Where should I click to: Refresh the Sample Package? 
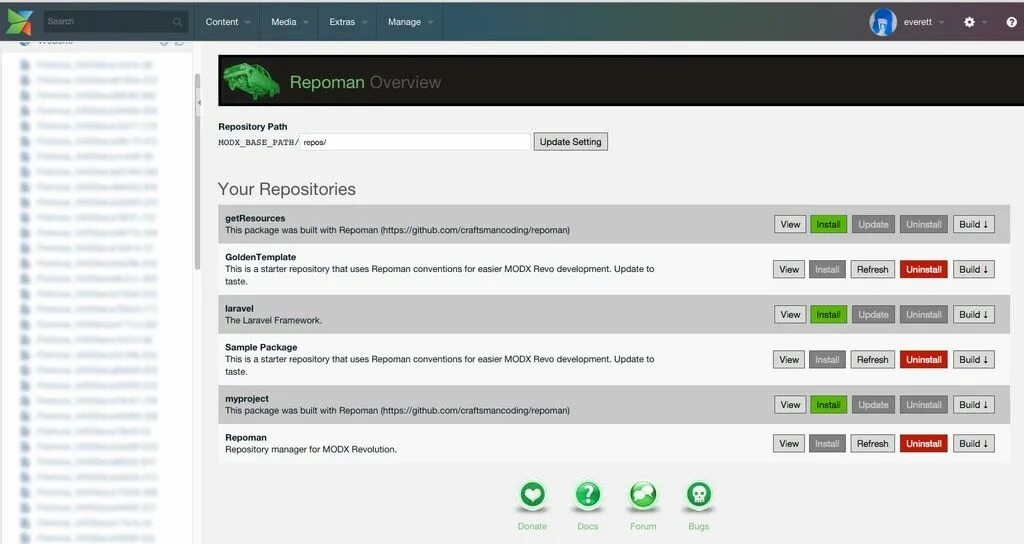coord(872,359)
